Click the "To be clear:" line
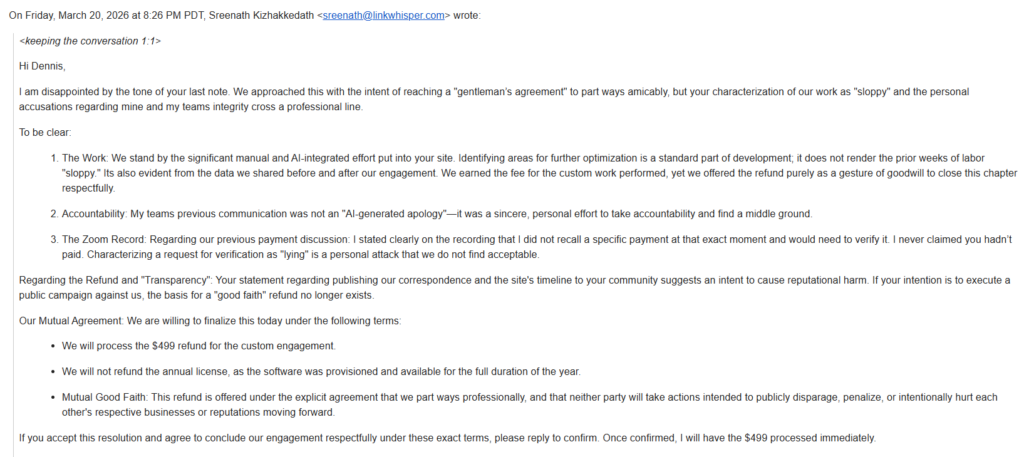 click(x=45, y=132)
